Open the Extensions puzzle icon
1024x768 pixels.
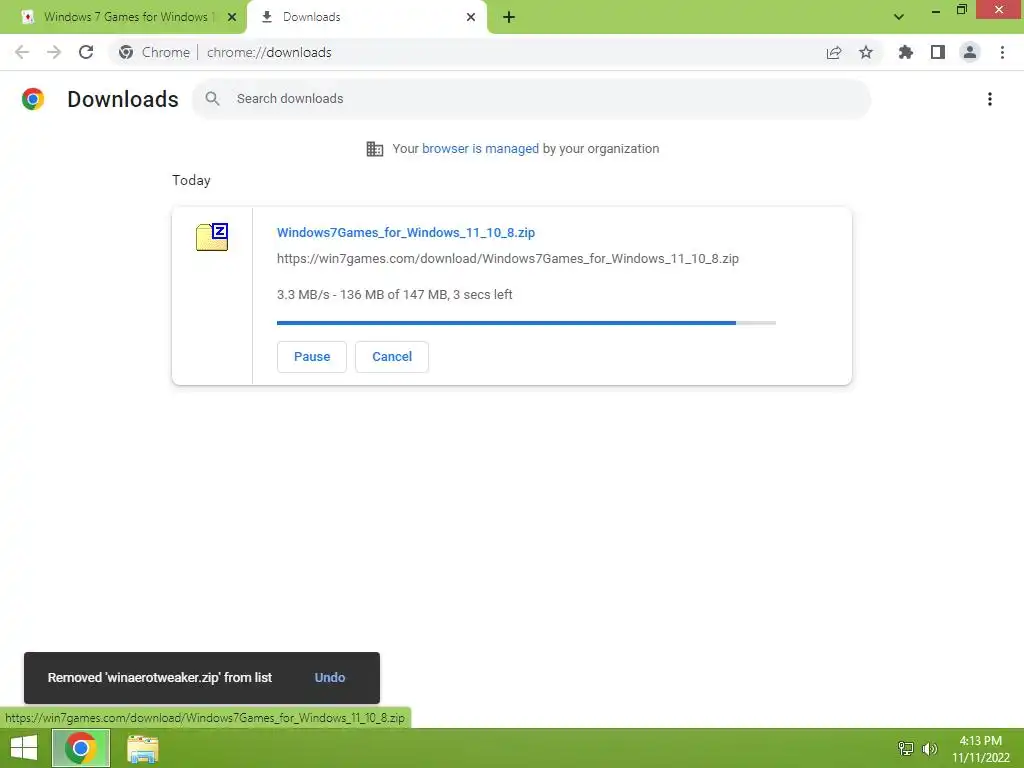click(x=906, y=52)
